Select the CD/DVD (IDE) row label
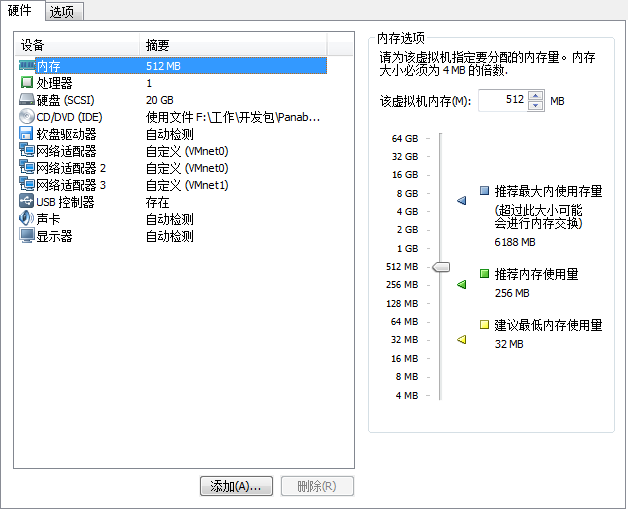Screen dimensions: 628x510 click(69, 117)
